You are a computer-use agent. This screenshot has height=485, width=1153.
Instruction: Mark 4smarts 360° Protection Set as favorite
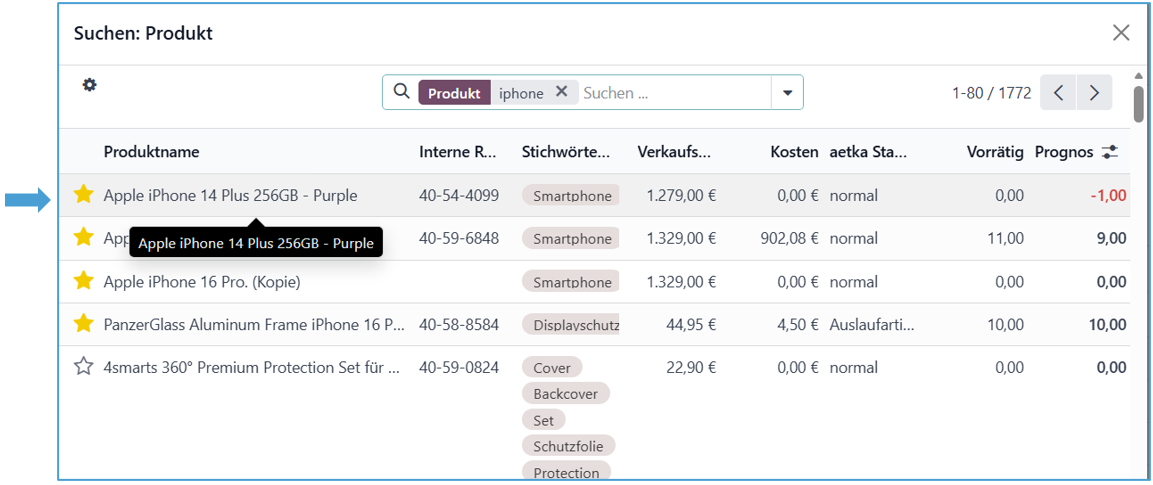click(x=83, y=367)
